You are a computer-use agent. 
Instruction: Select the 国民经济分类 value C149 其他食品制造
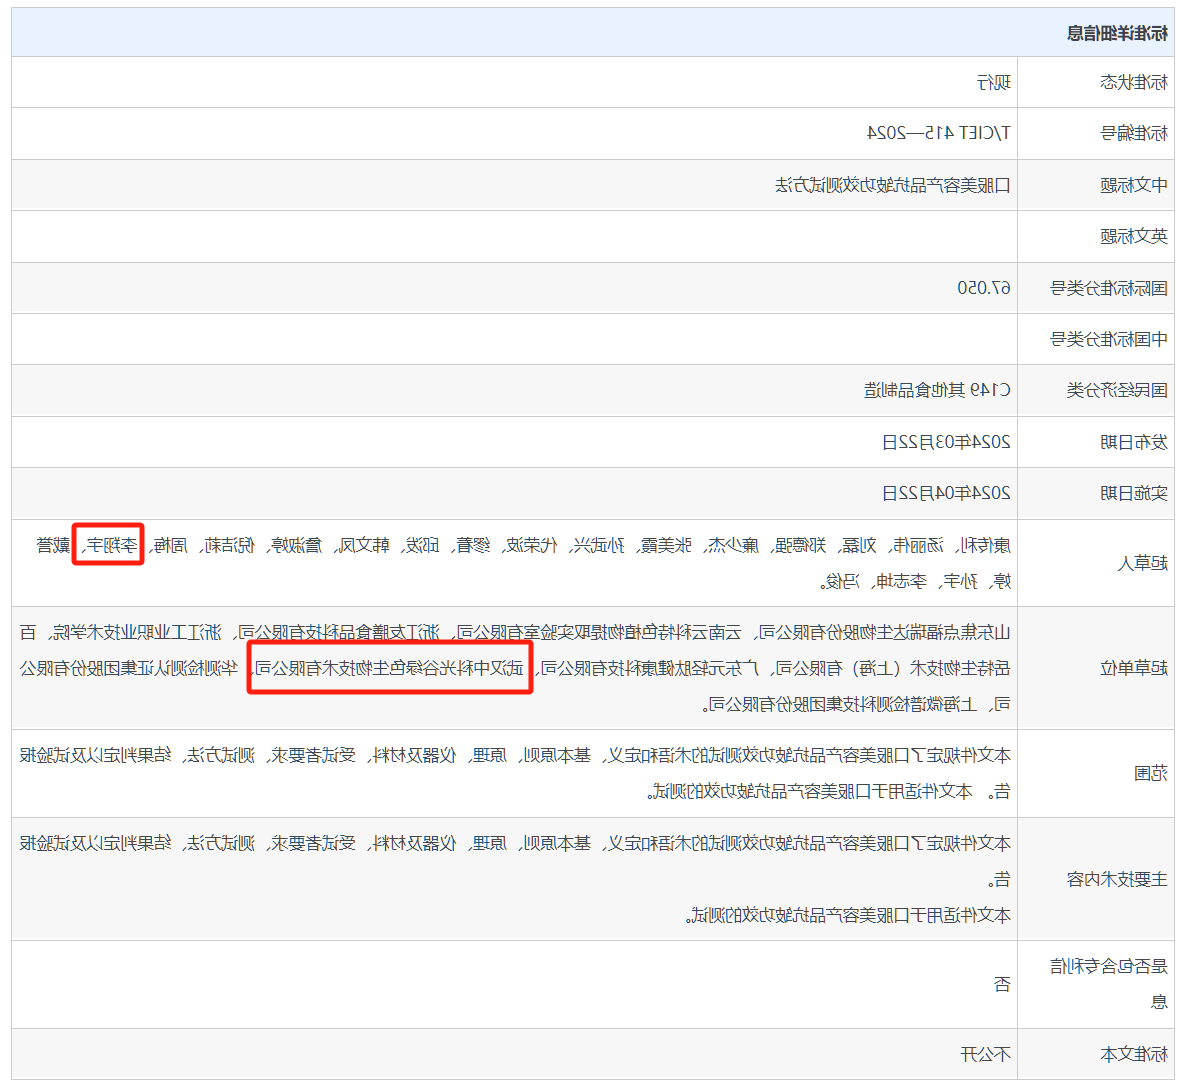[x=937, y=391]
